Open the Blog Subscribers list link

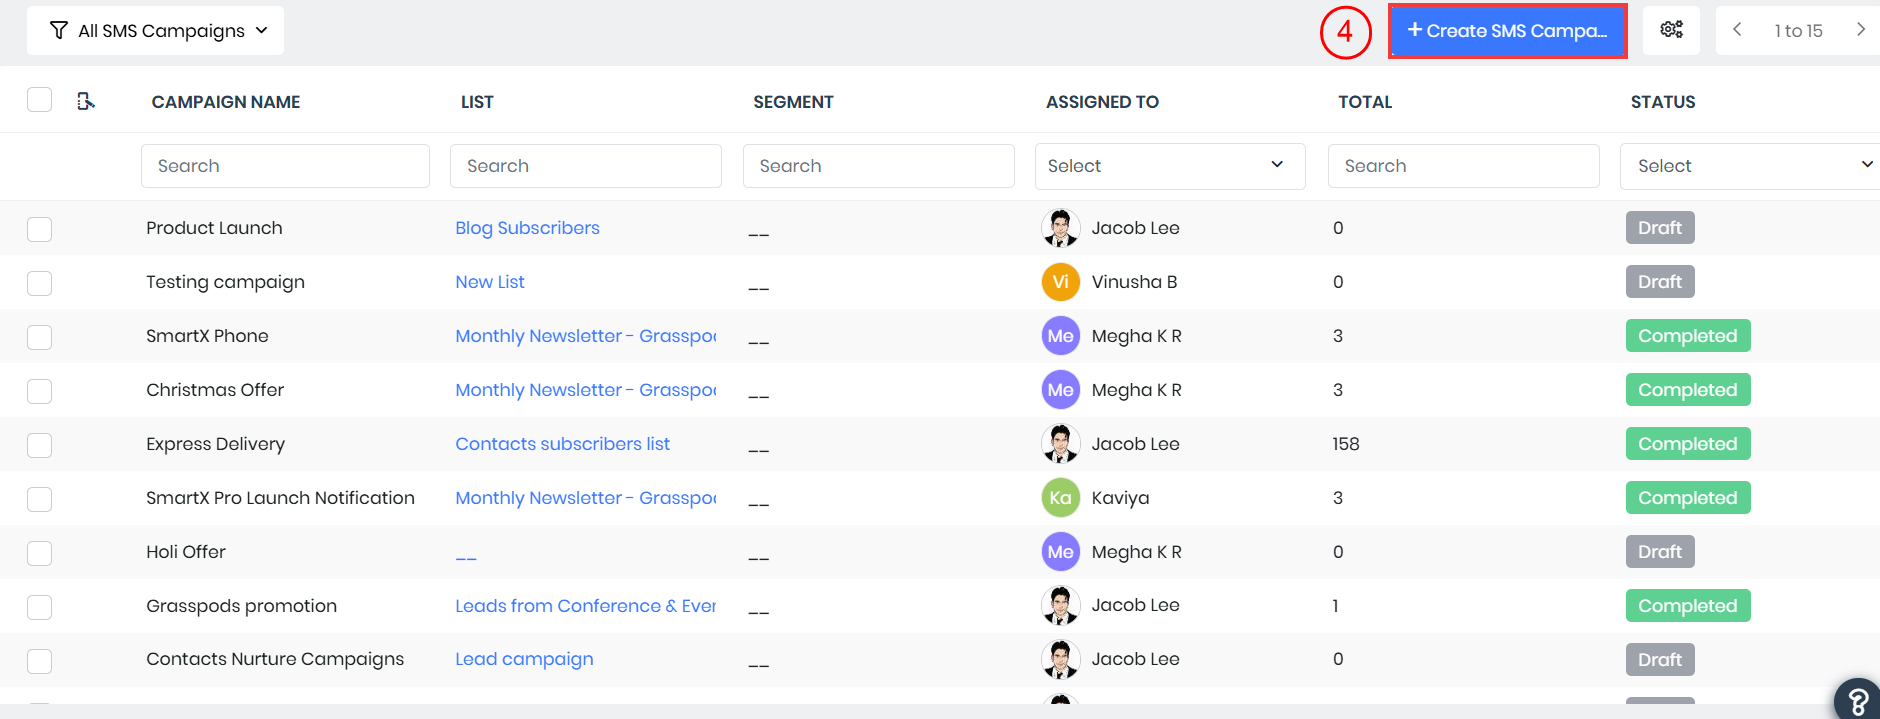coord(527,228)
